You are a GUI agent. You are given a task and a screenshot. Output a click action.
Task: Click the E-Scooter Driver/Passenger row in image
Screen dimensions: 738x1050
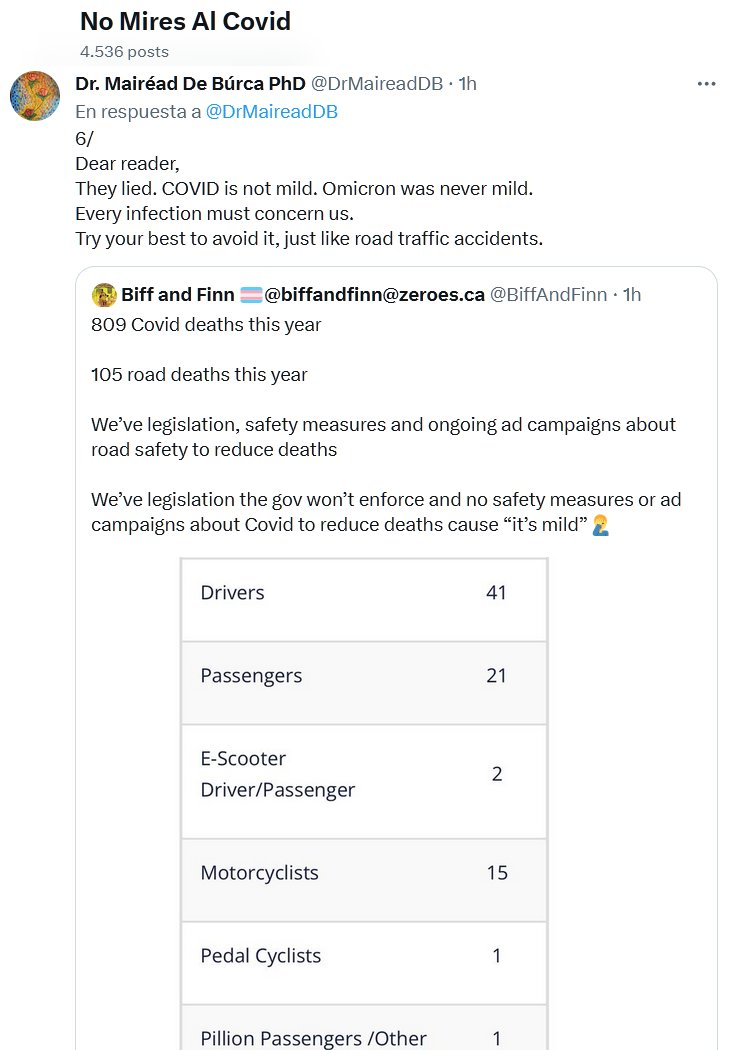[363, 775]
